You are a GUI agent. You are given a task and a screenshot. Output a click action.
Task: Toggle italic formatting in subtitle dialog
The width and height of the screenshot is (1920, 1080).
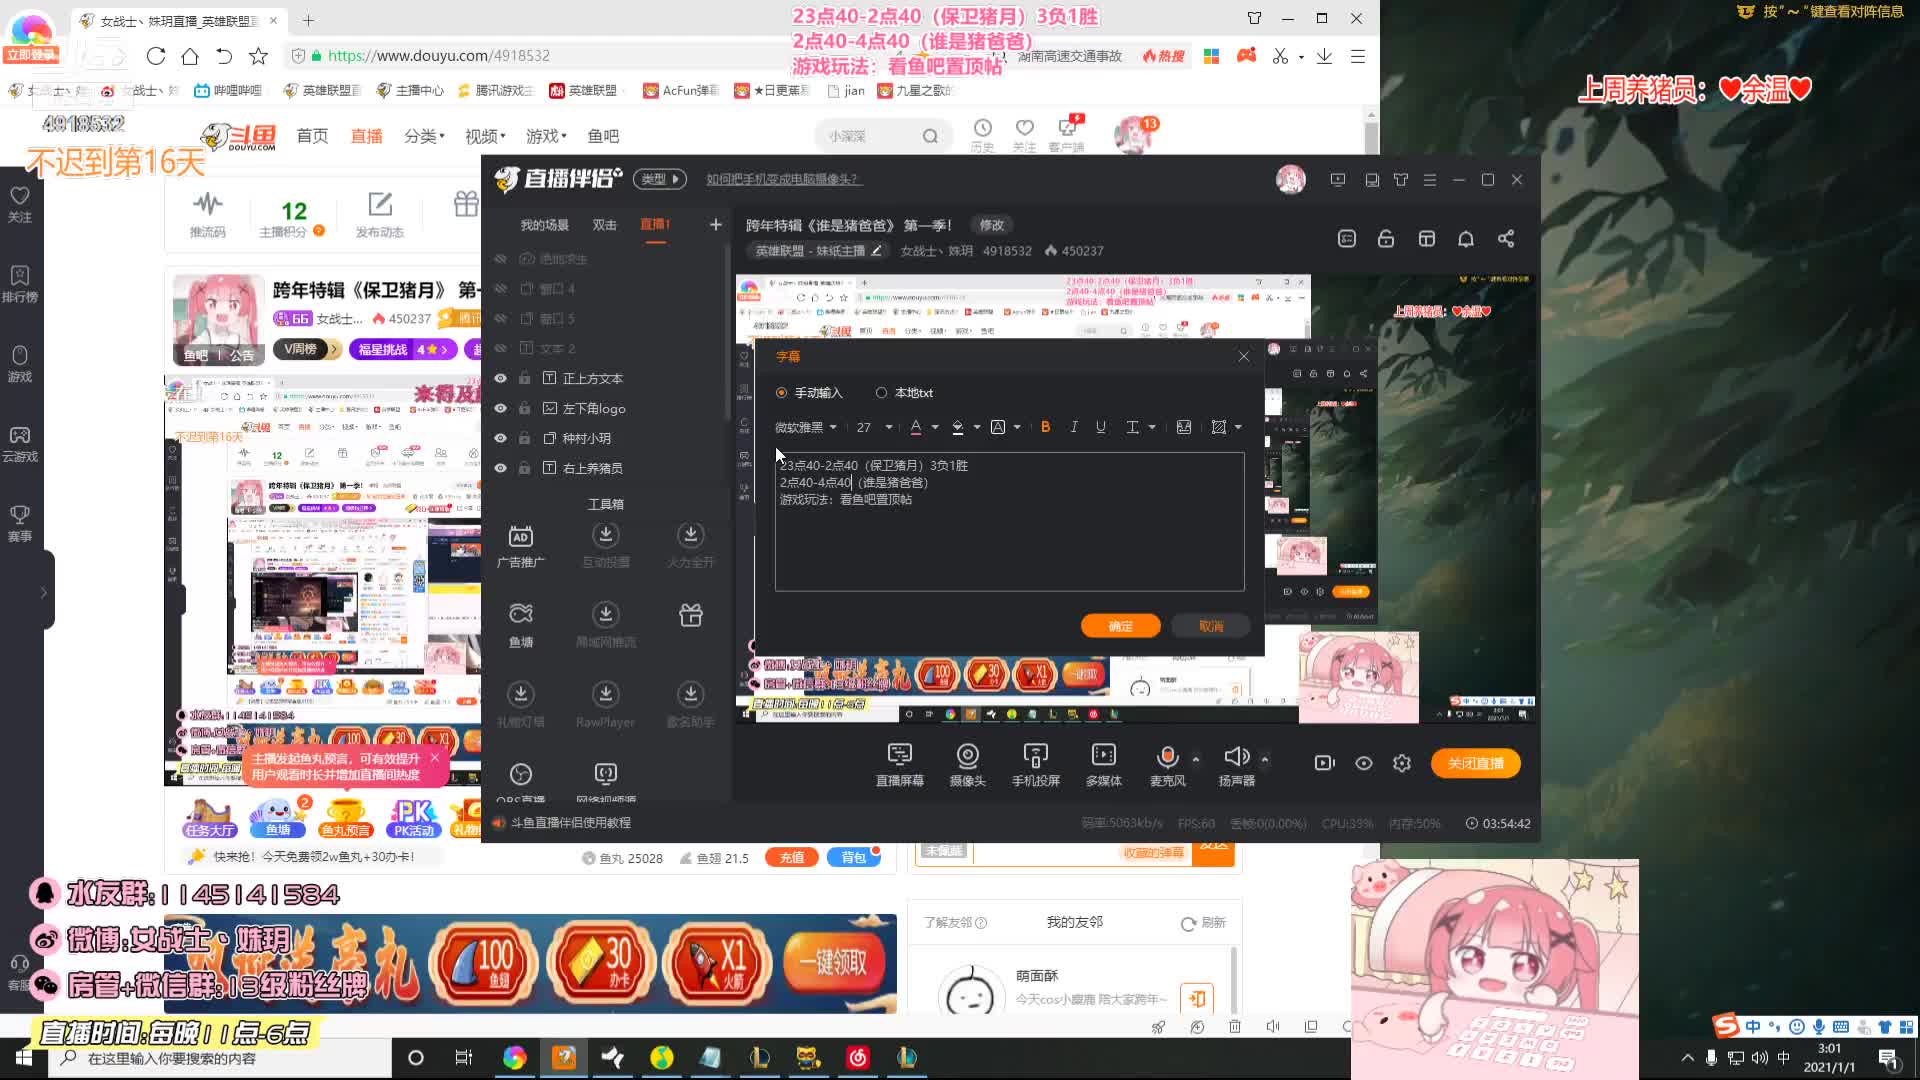click(x=1073, y=427)
